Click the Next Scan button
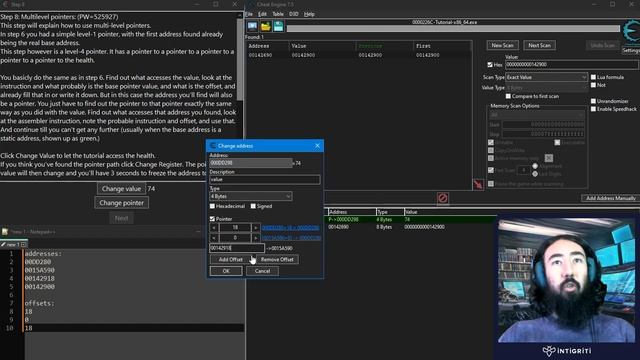This screenshot has height=360, width=640. (539, 45)
